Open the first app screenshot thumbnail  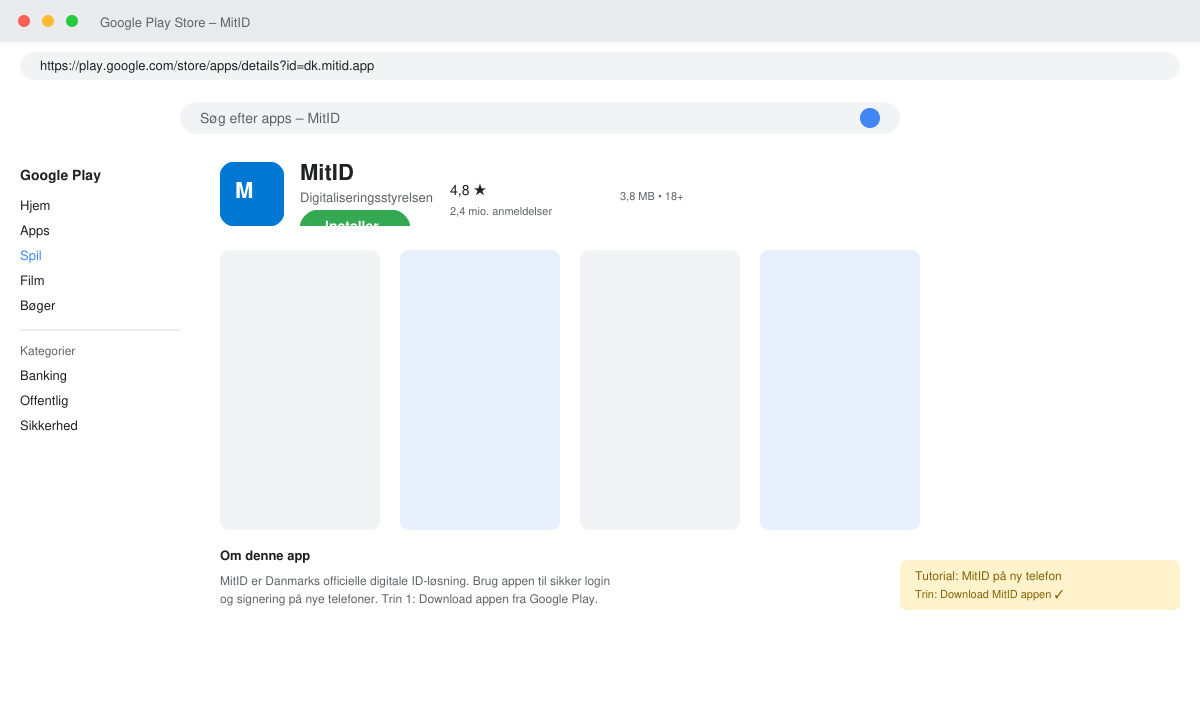click(300, 390)
